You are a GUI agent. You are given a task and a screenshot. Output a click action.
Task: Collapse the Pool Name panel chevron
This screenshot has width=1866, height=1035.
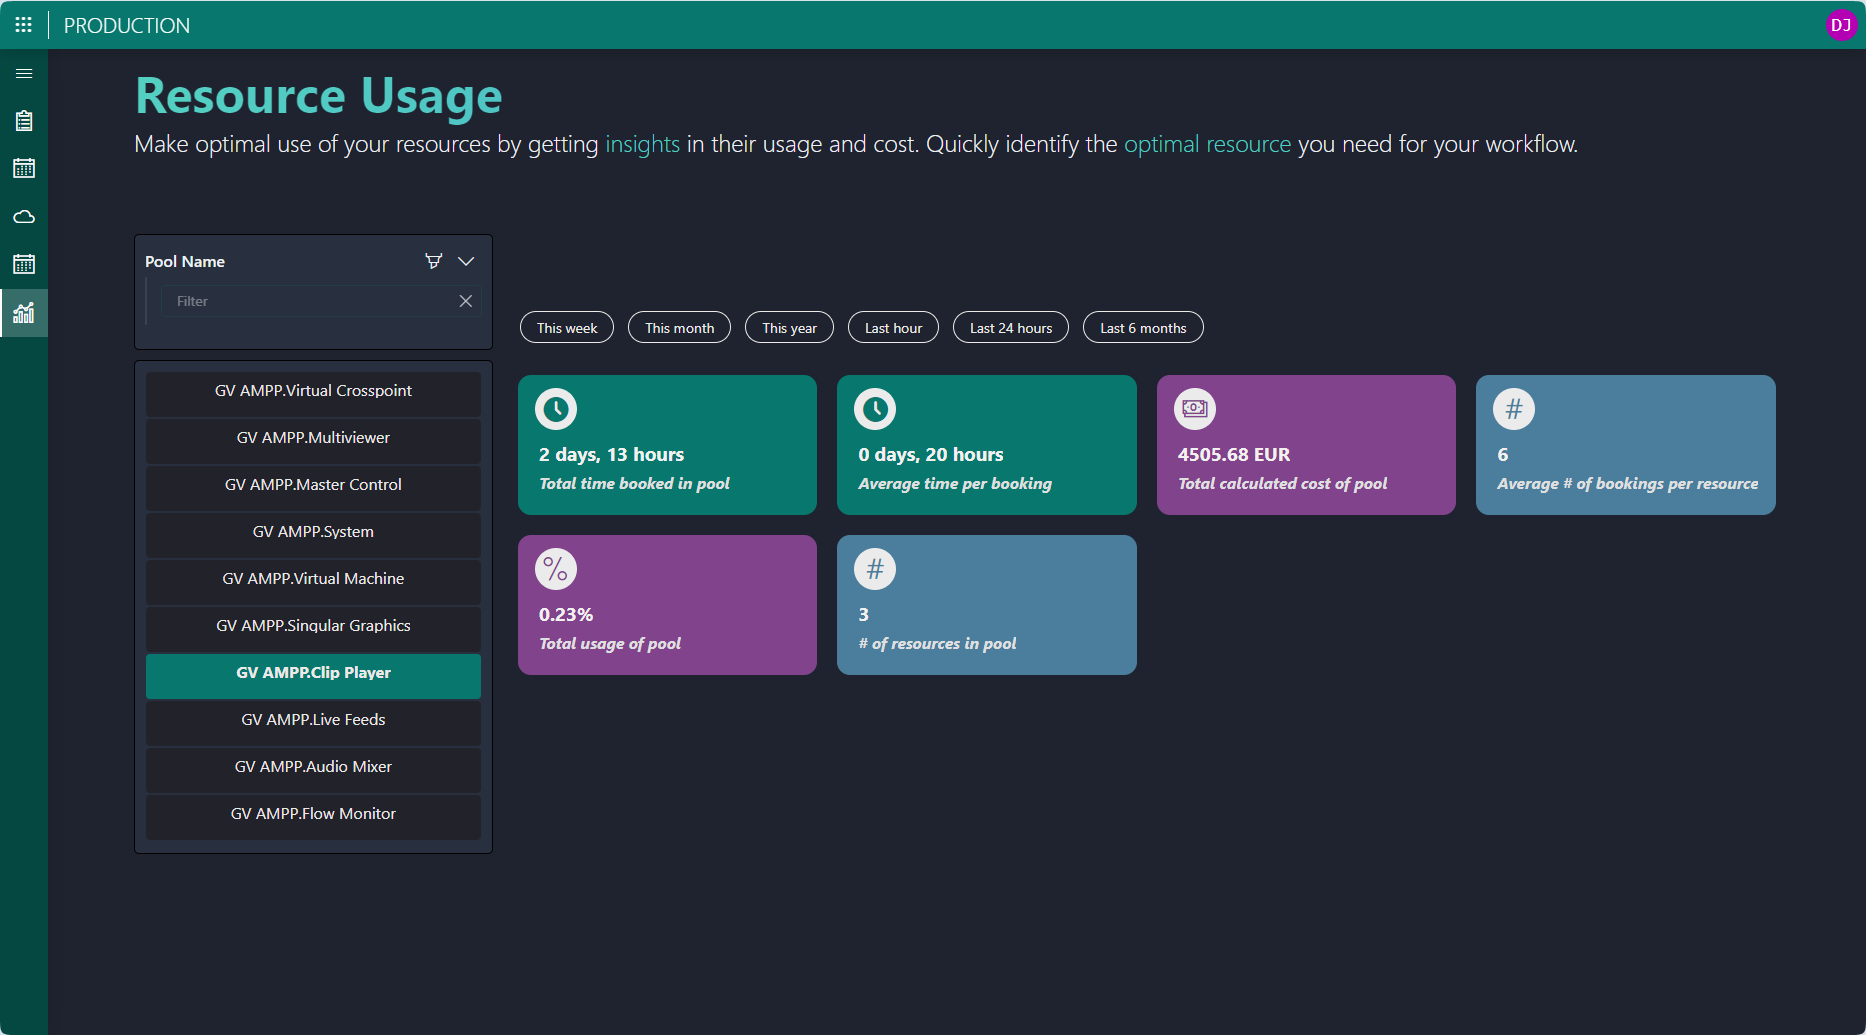coord(466,261)
